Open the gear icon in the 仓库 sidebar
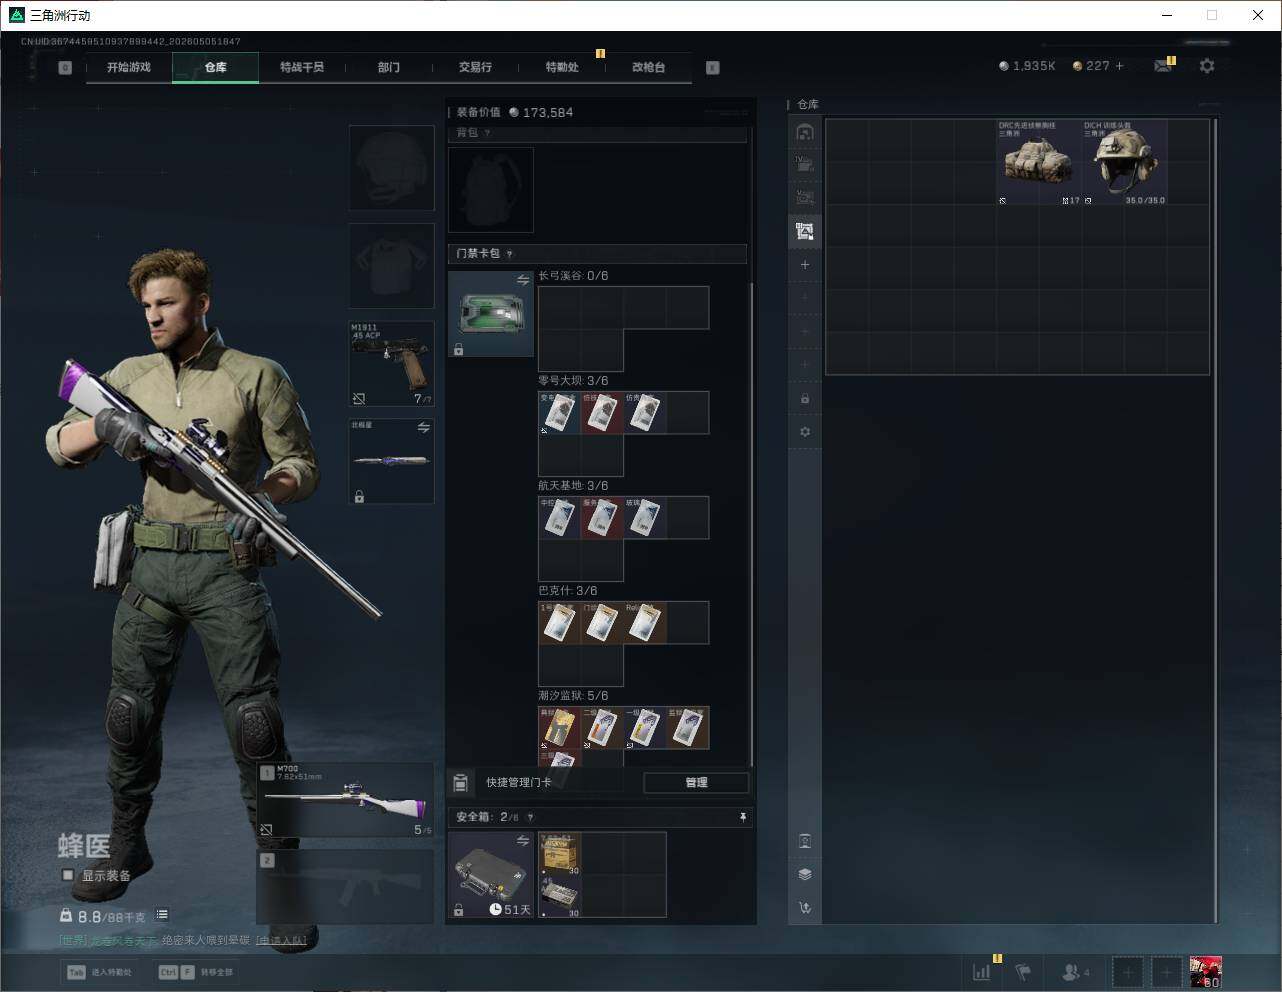Screen dimensions: 1282x992 pyautogui.click(x=805, y=432)
